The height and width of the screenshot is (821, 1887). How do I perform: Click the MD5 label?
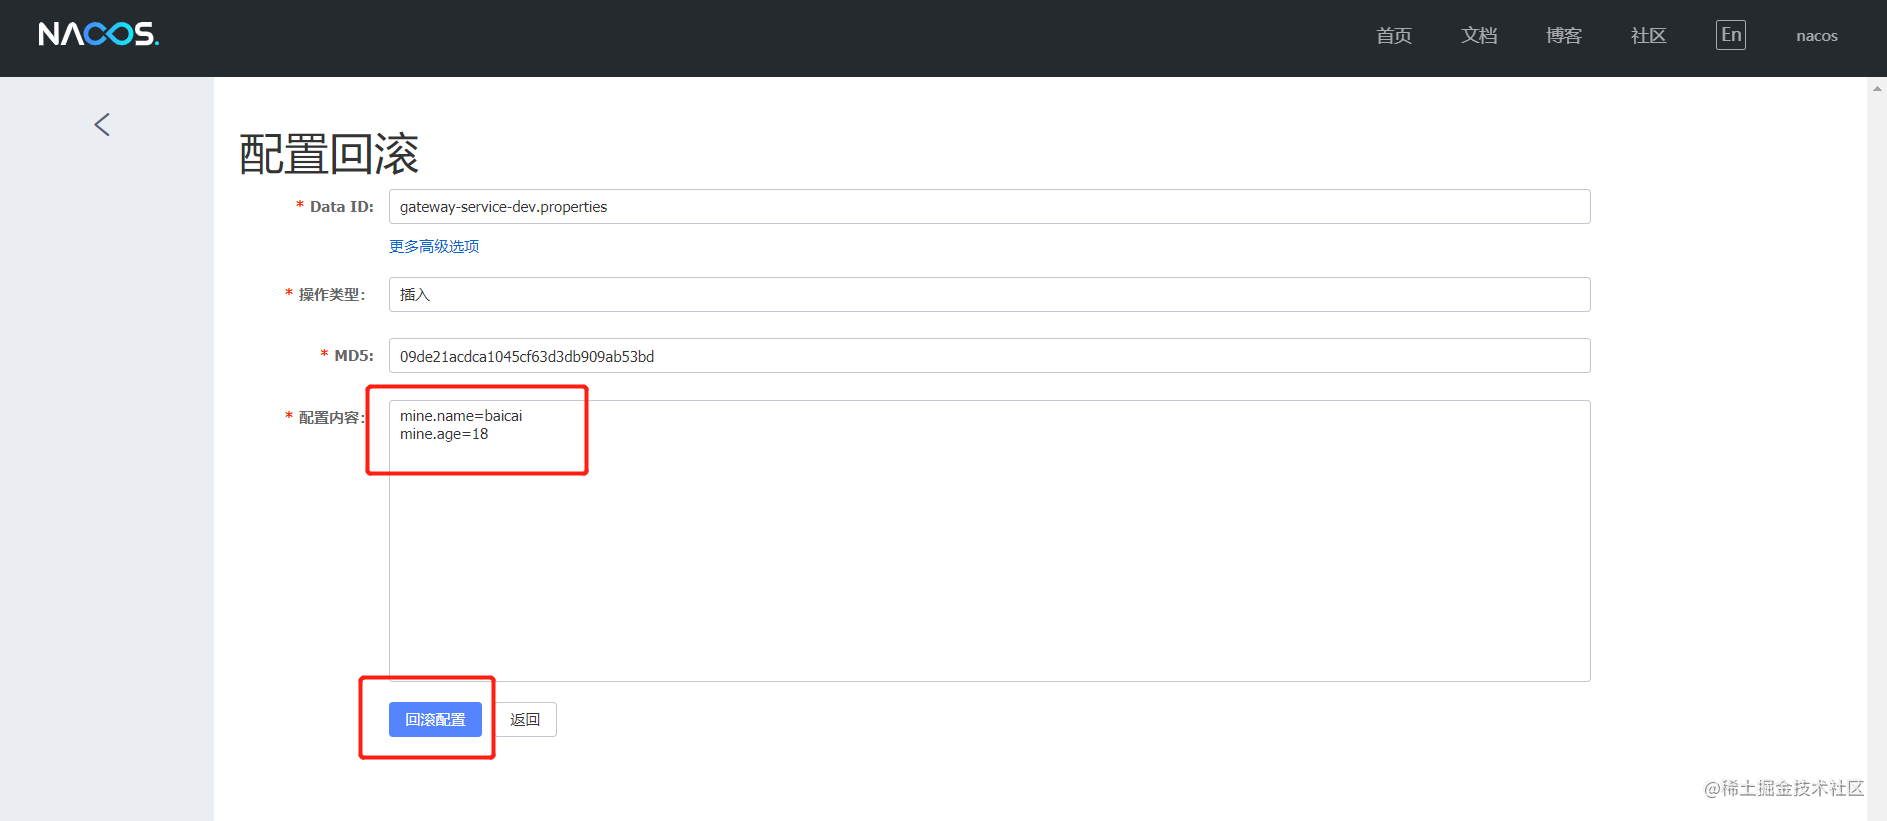353,356
